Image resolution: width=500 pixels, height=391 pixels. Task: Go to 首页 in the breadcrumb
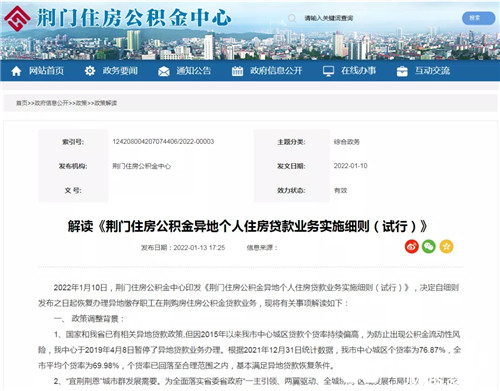pos(22,103)
